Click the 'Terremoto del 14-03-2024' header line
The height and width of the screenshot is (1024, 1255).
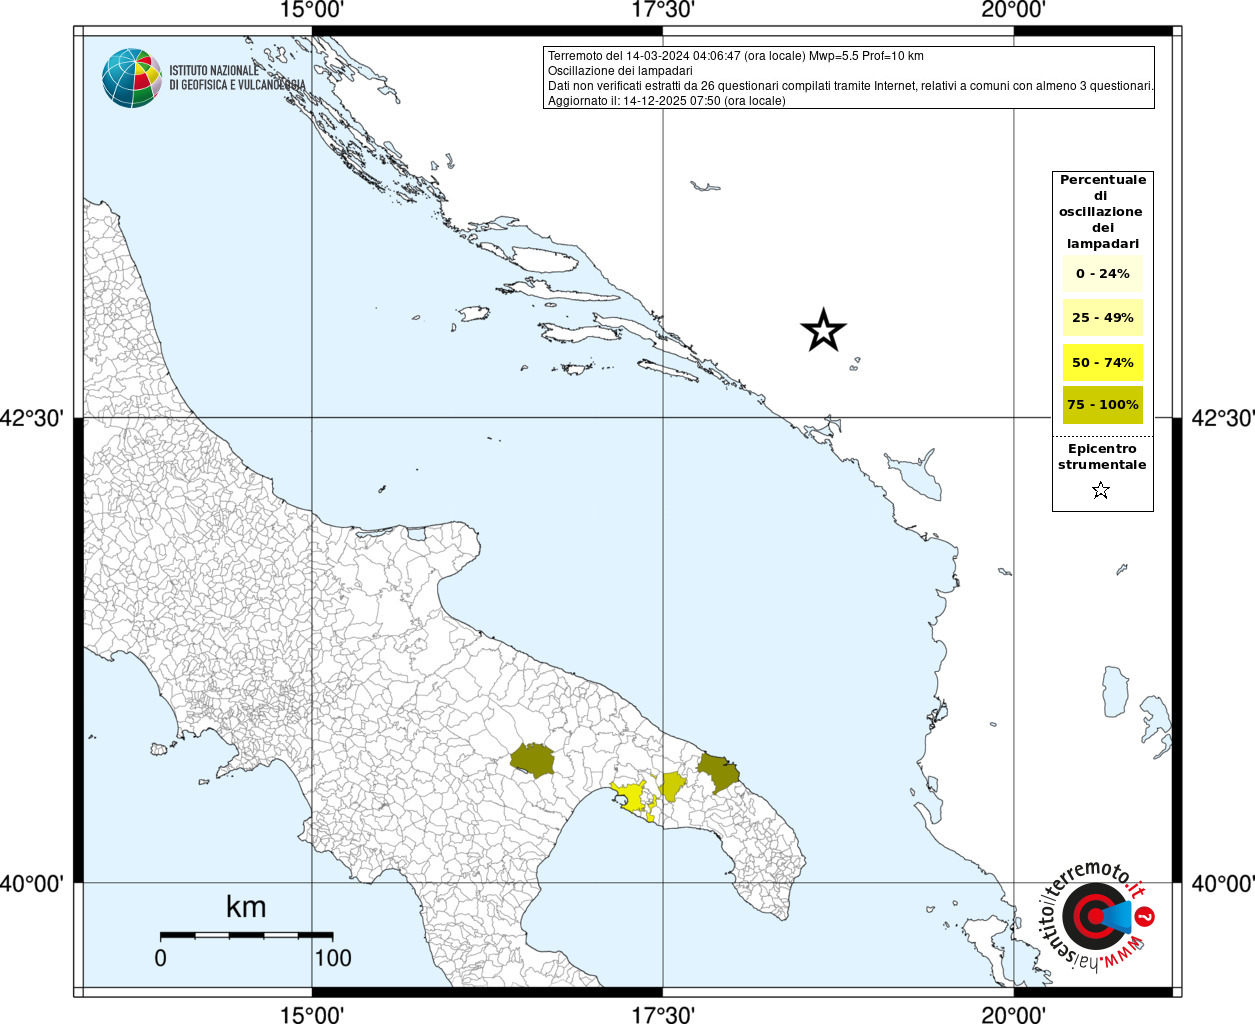tap(735, 56)
